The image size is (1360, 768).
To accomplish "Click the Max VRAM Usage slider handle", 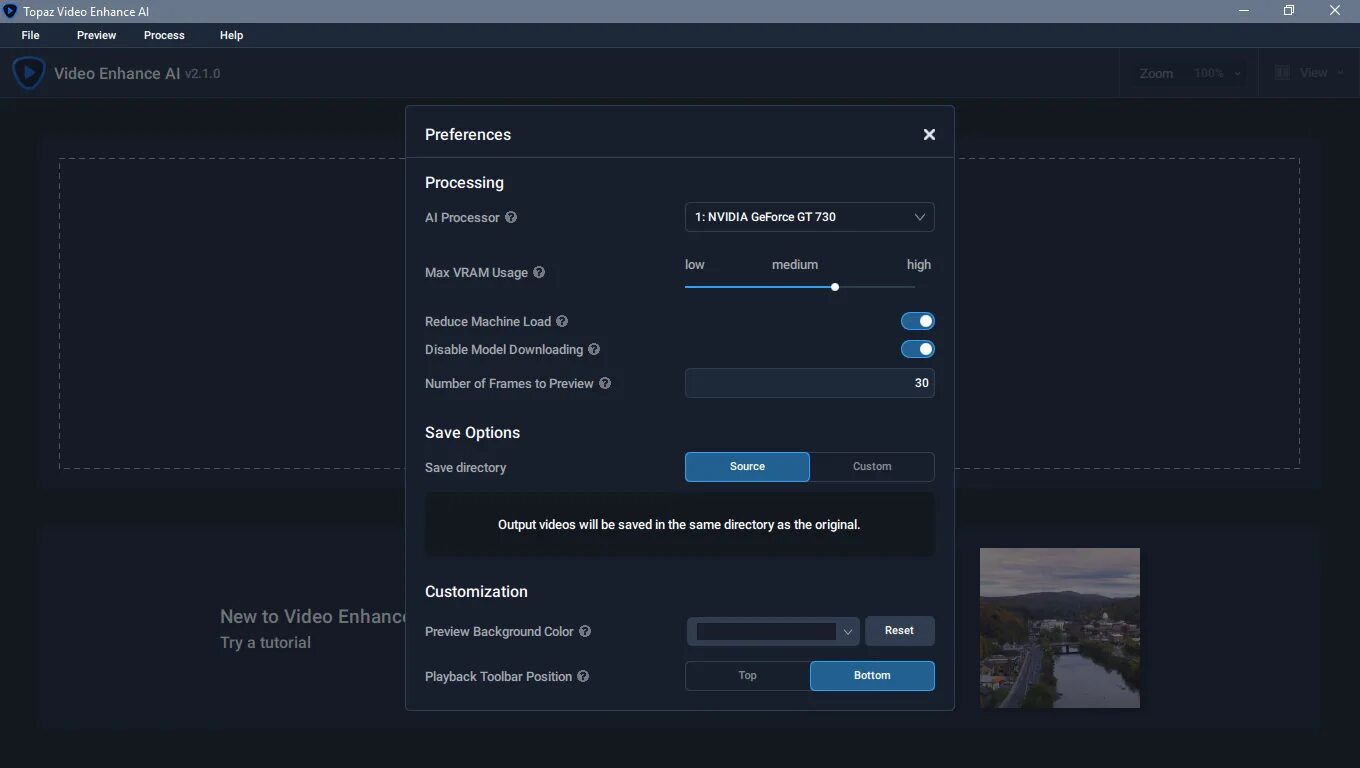I will pos(835,287).
